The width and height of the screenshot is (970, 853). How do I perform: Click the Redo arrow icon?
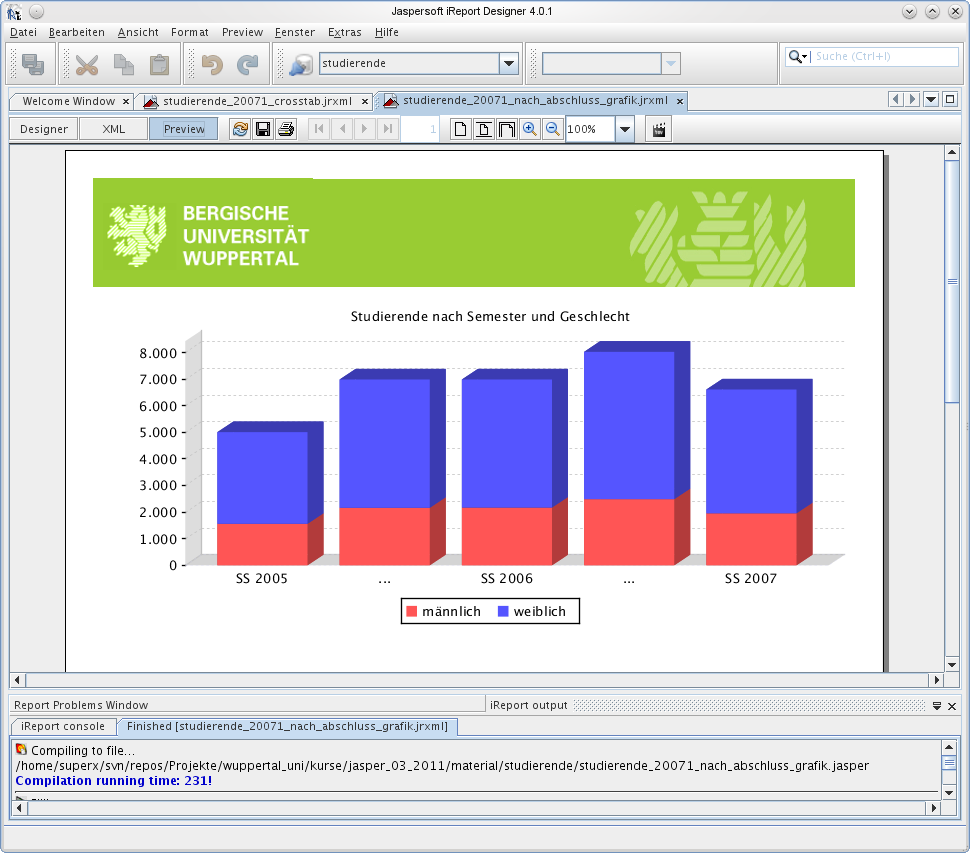(x=248, y=64)
